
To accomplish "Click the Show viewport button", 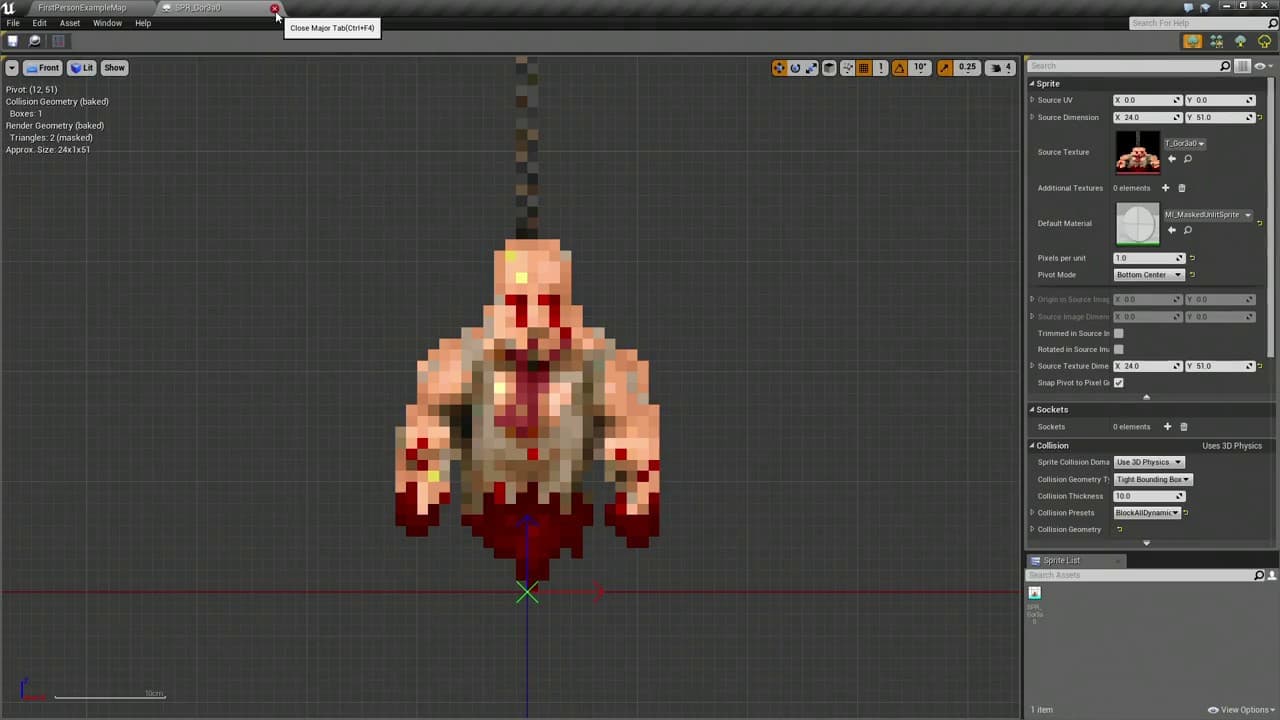I will tap(114, 67).
